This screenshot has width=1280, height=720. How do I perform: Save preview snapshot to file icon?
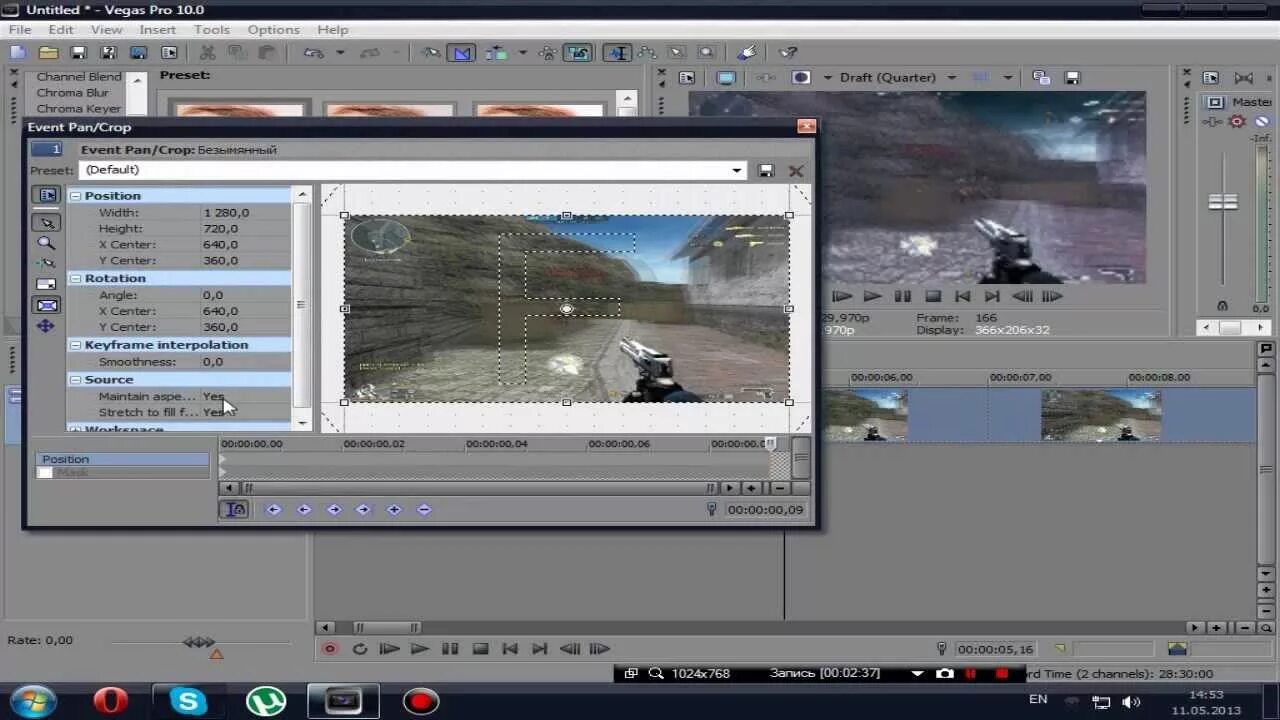pos(1072,78)
